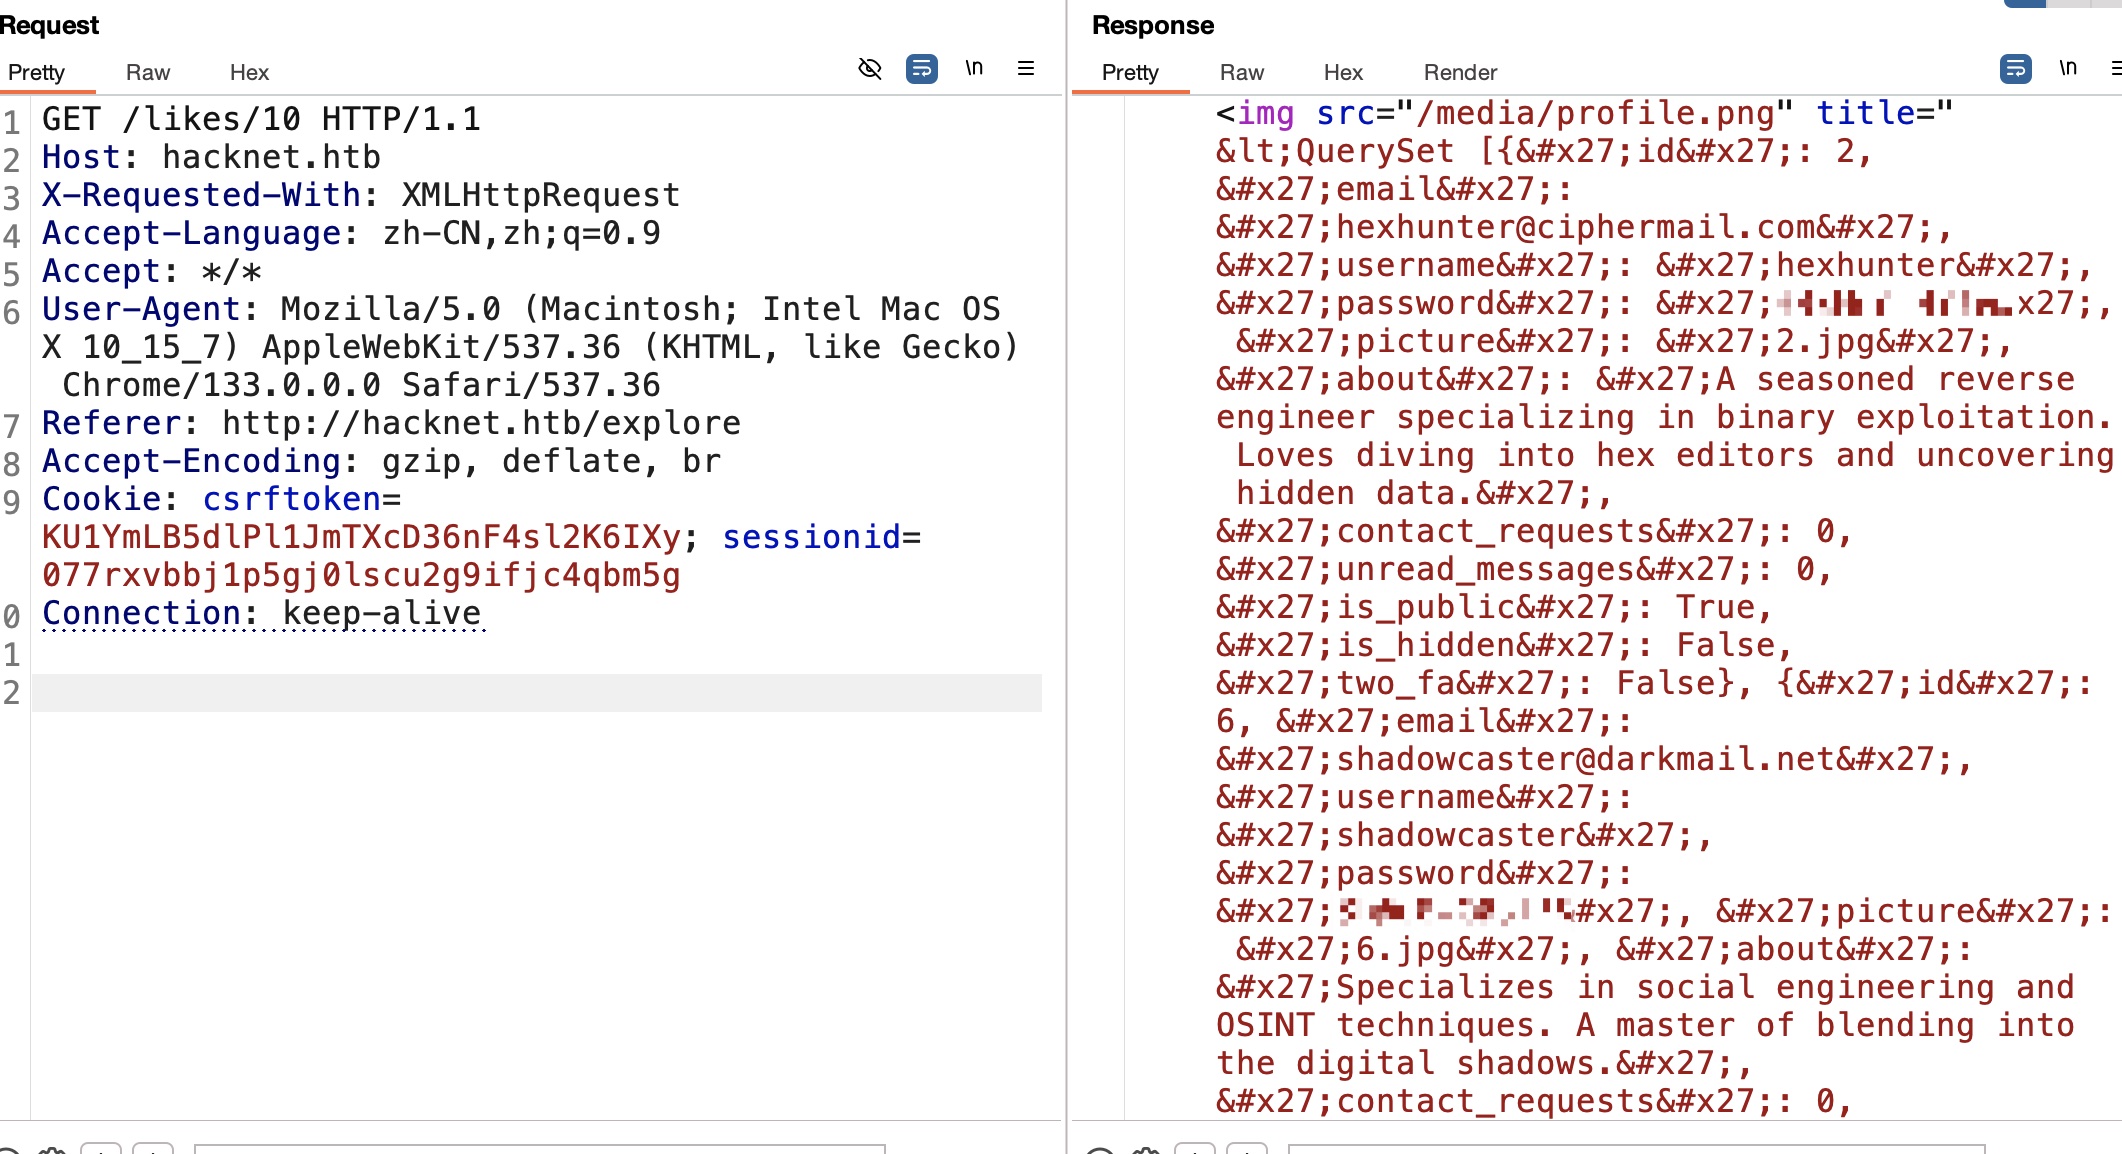Click the csrftoken cookie value text
The image size is (2122, 1154).
(360, 538)
